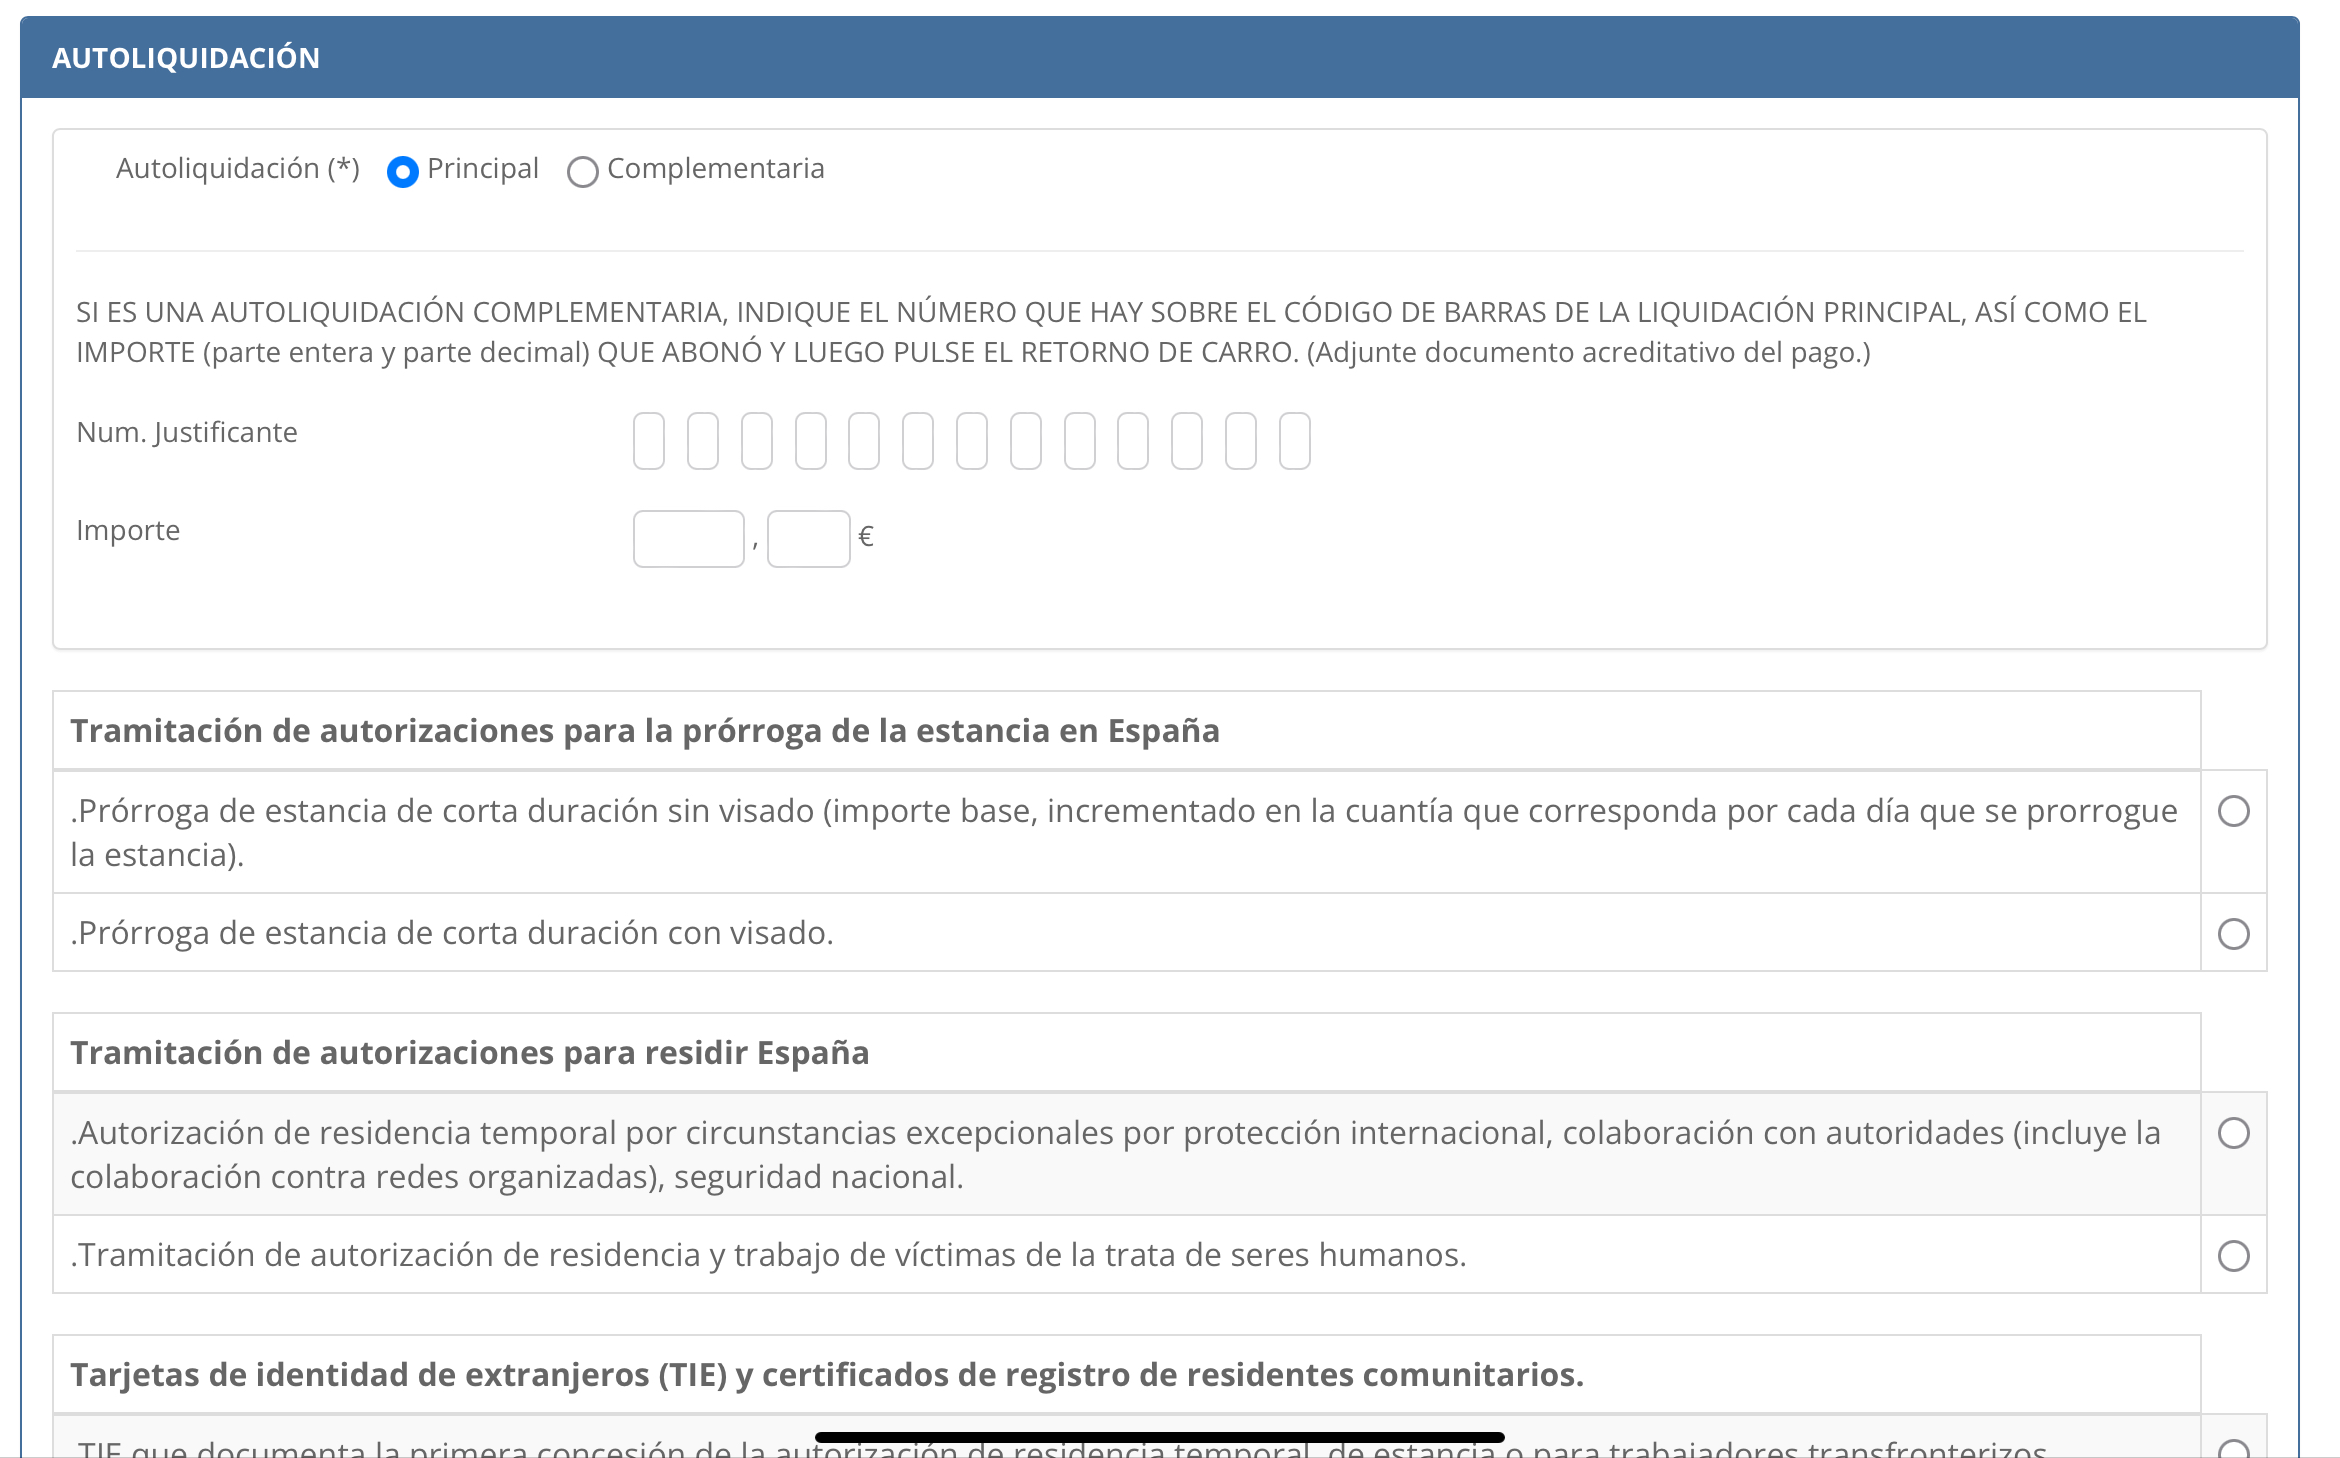Select the Complementaria radio option
The image size is (2340, 1458).
point(582,172)
